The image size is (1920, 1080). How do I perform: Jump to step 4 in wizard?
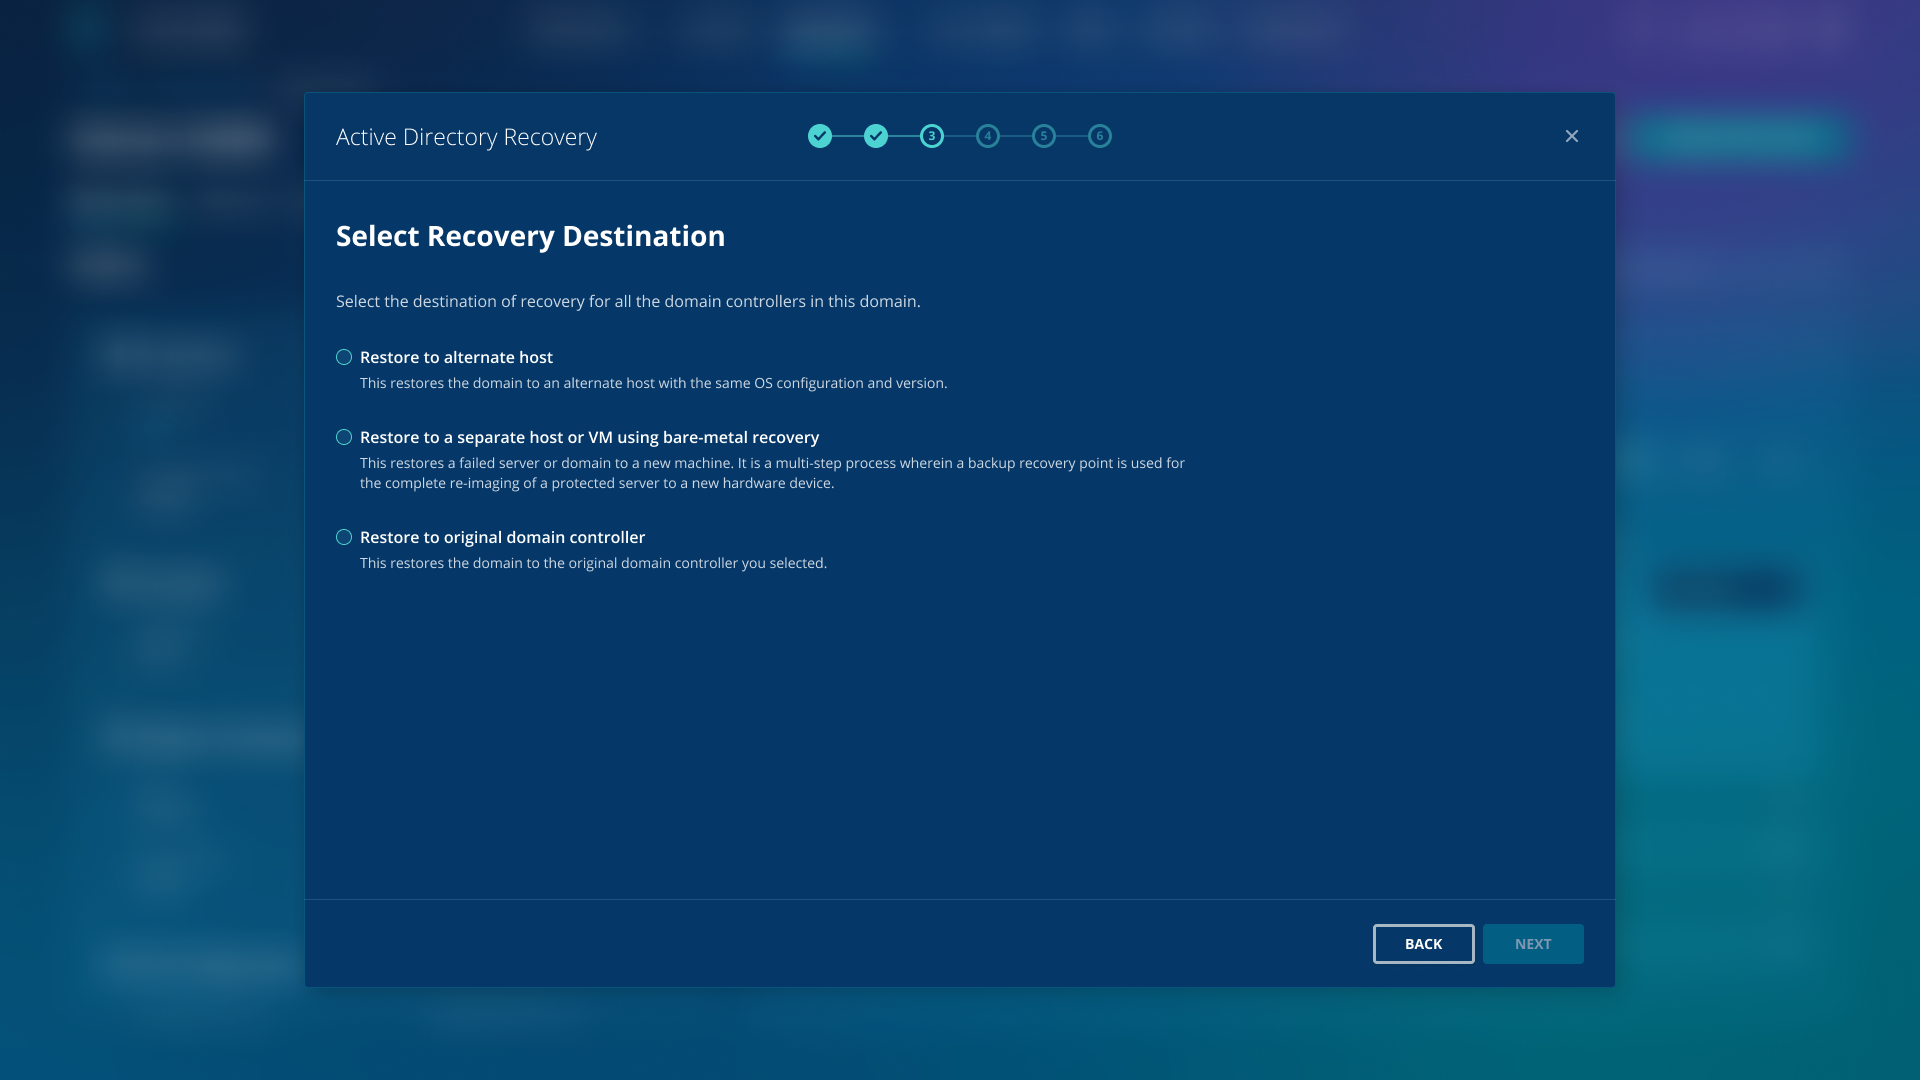tap(988, 136)
